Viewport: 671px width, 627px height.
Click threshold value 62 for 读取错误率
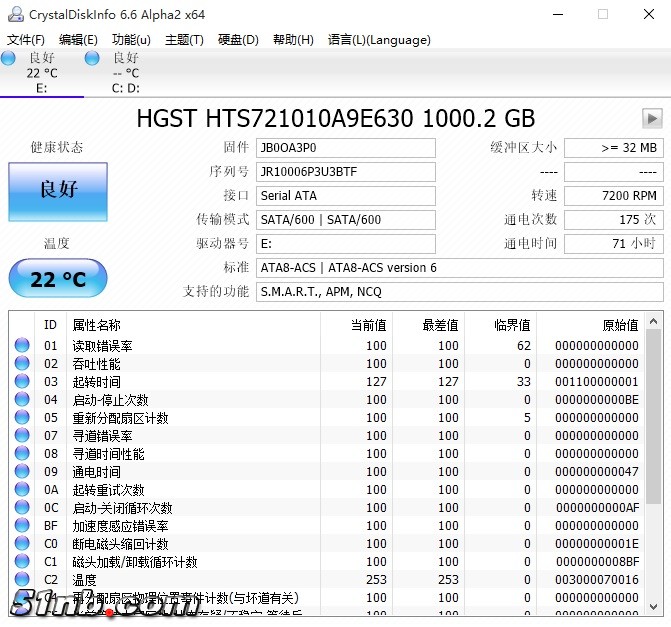coord(524,345)
